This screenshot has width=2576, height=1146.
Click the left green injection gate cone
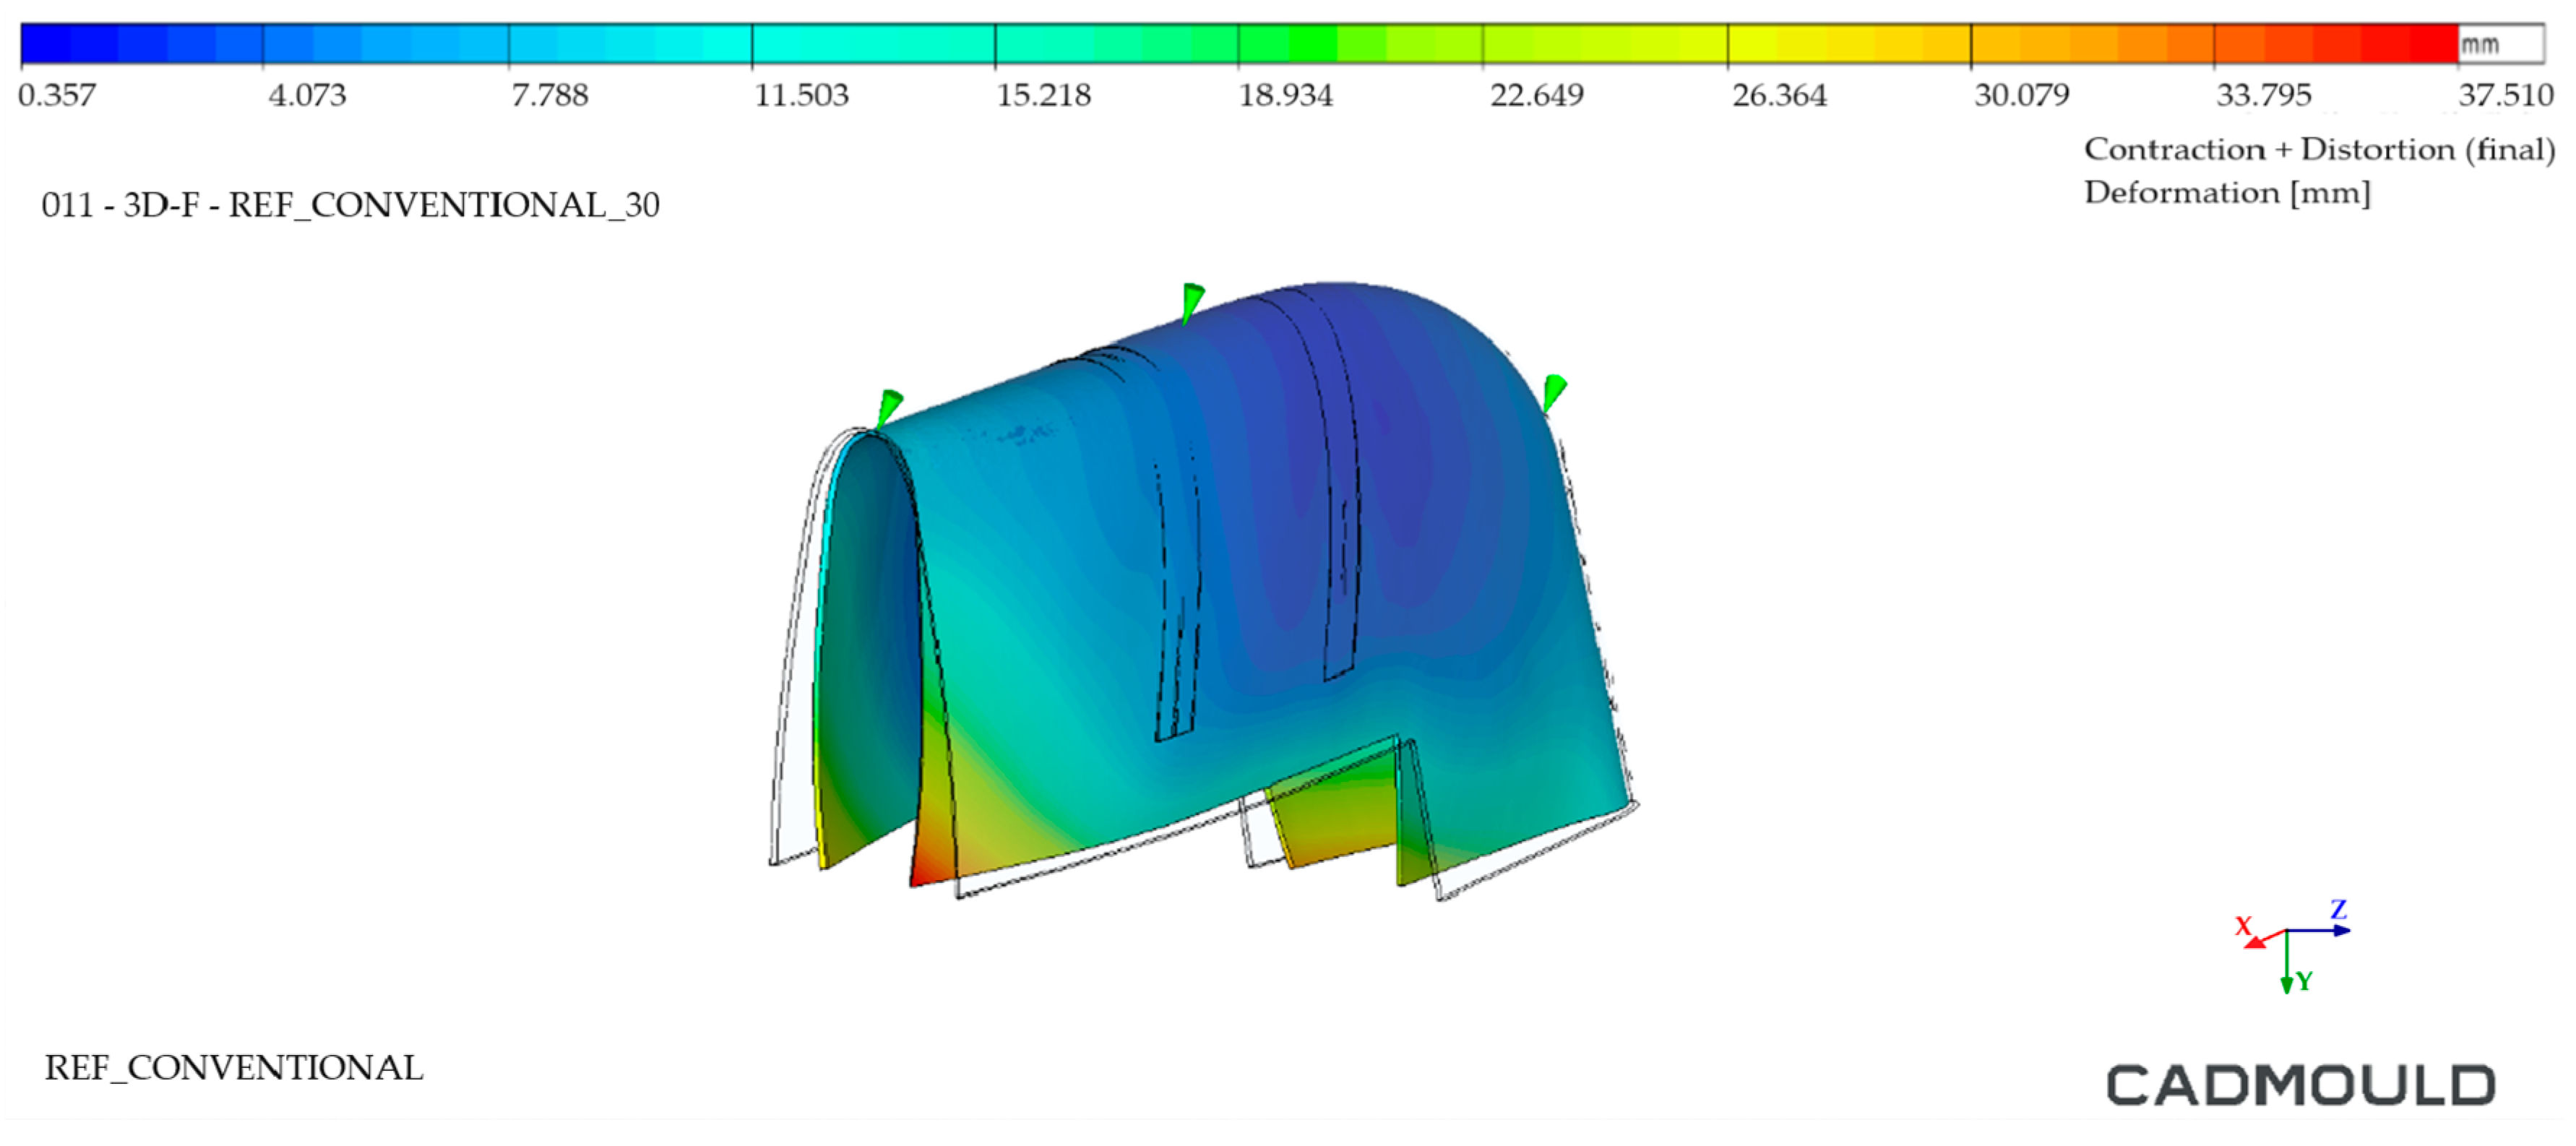tap(888, 408)
